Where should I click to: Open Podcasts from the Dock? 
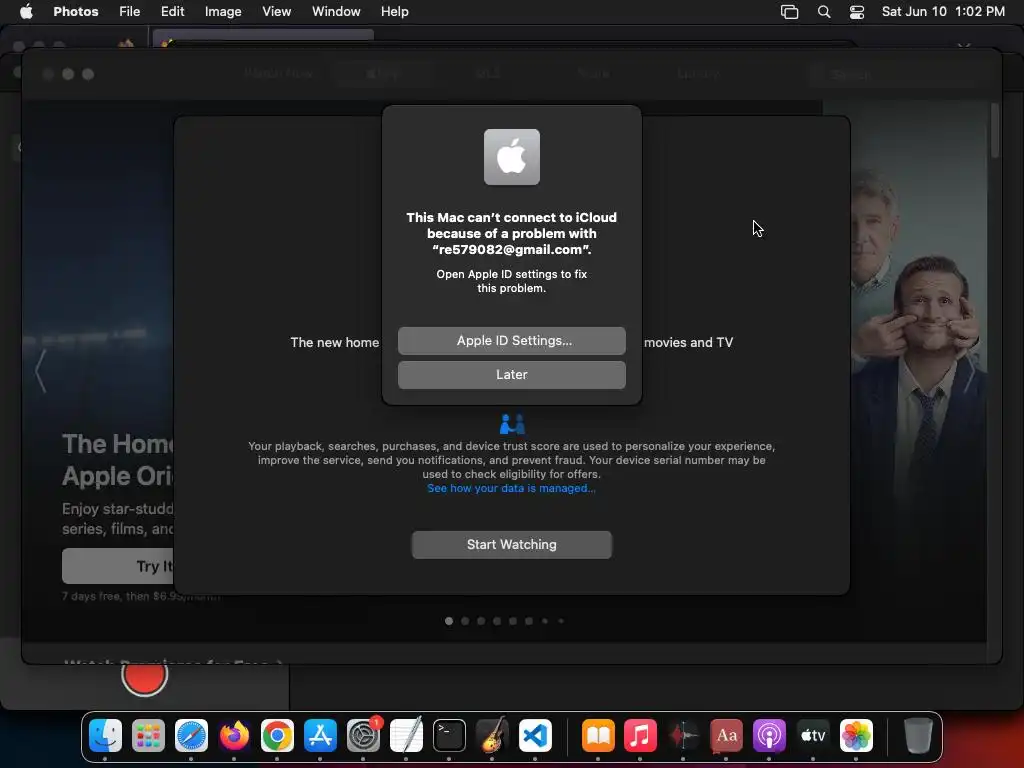770,736
